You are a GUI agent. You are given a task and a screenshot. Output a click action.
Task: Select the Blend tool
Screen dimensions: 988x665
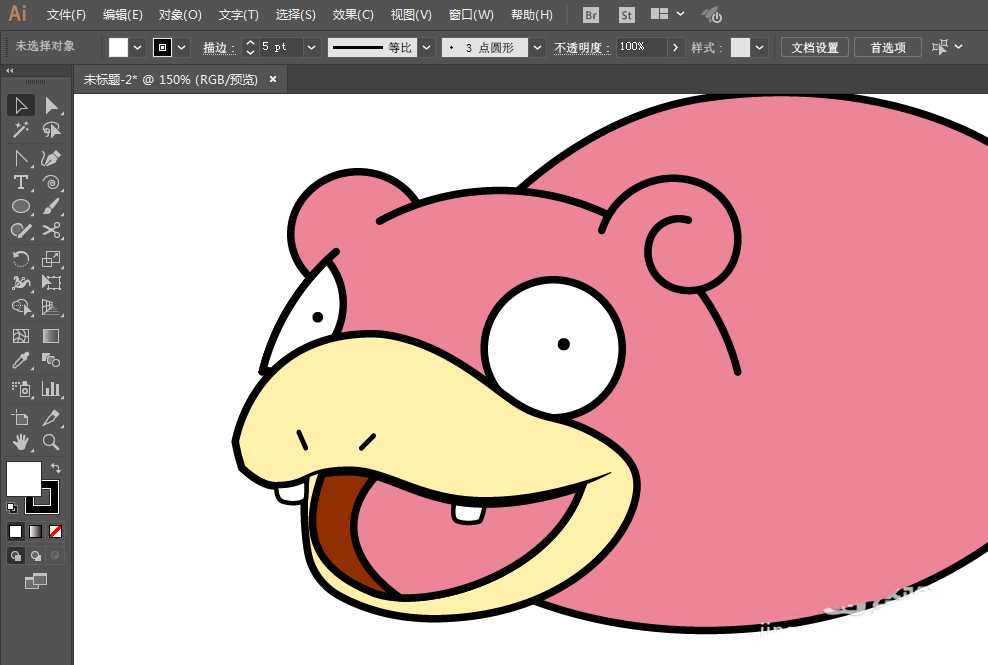pos(51,361)
